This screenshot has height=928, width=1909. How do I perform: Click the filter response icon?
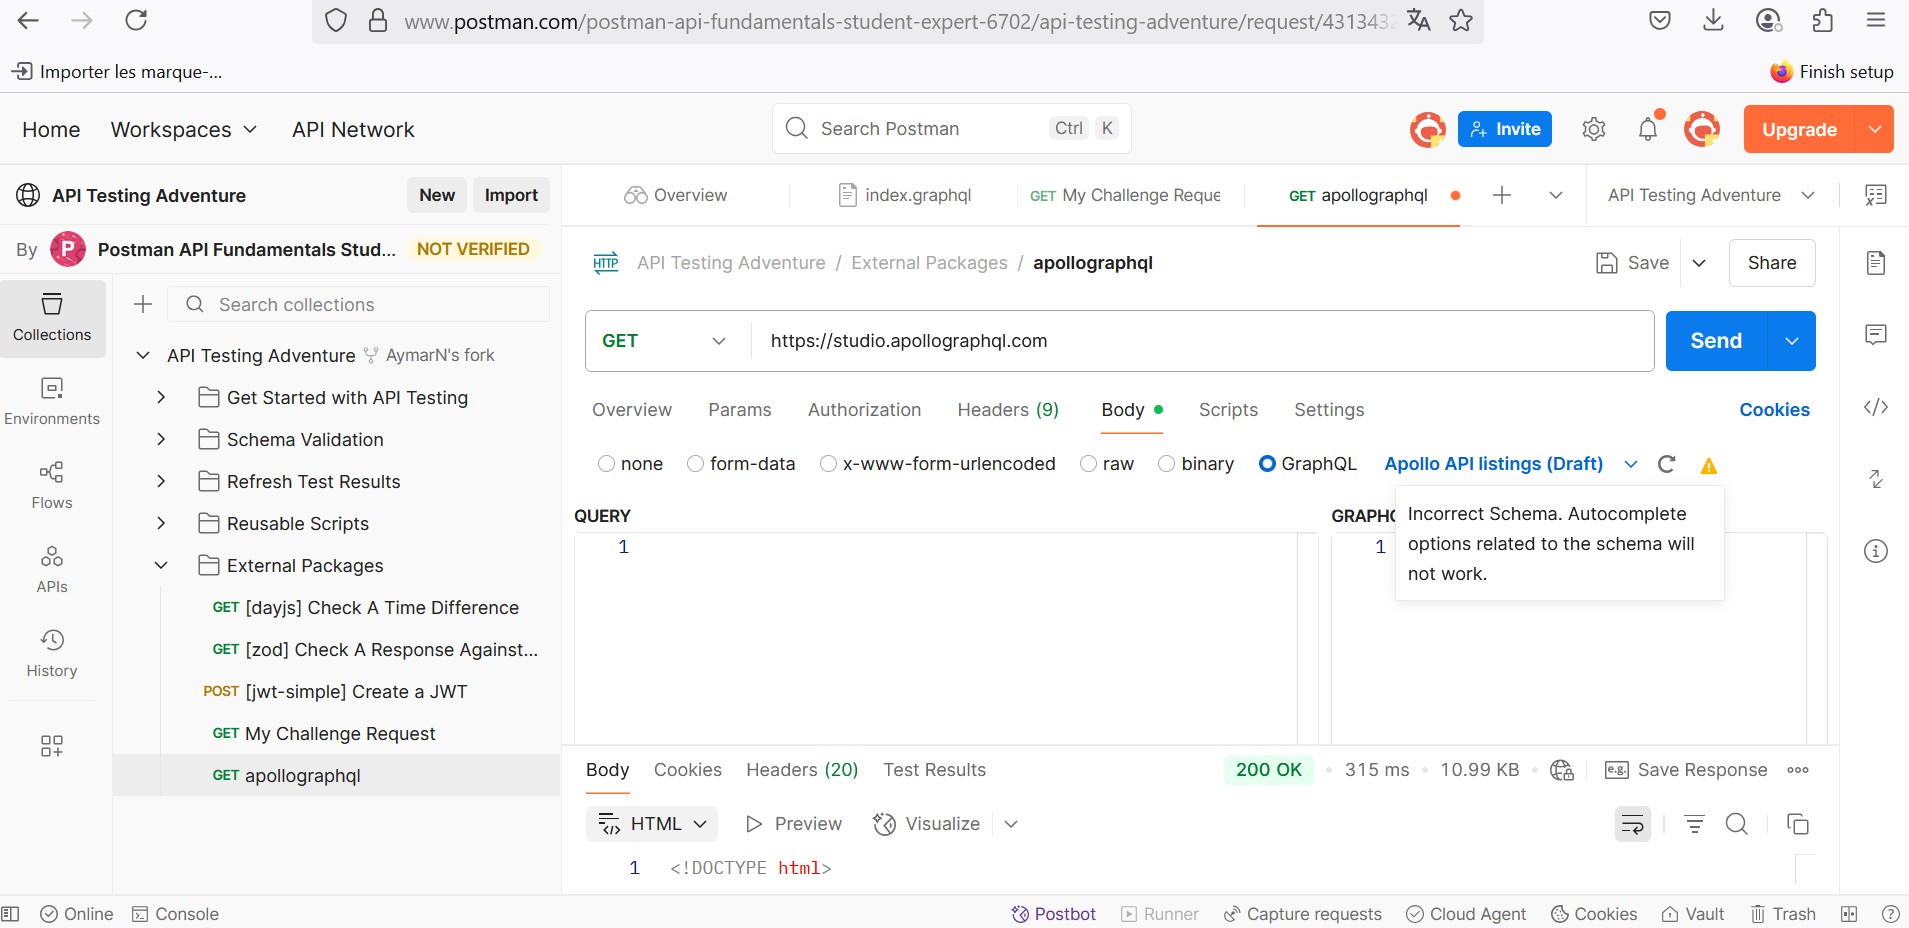point(1694,824)
